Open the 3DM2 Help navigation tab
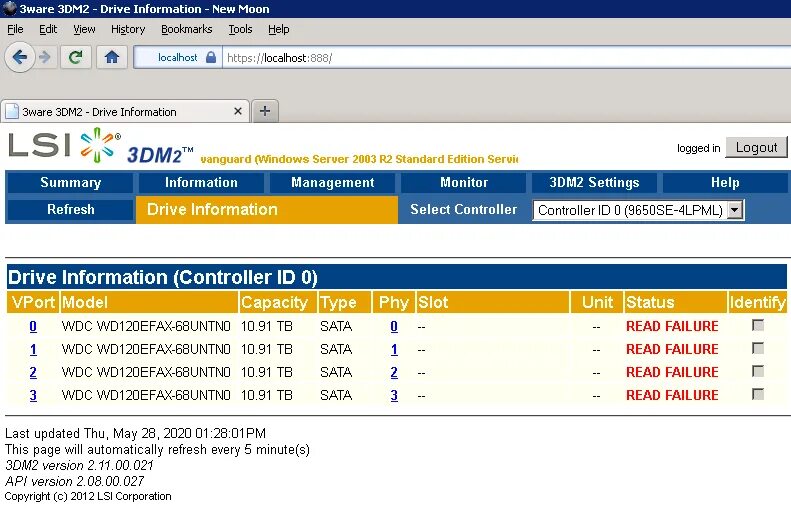Viewport: 791px width, 512px height. pos(725,183)
